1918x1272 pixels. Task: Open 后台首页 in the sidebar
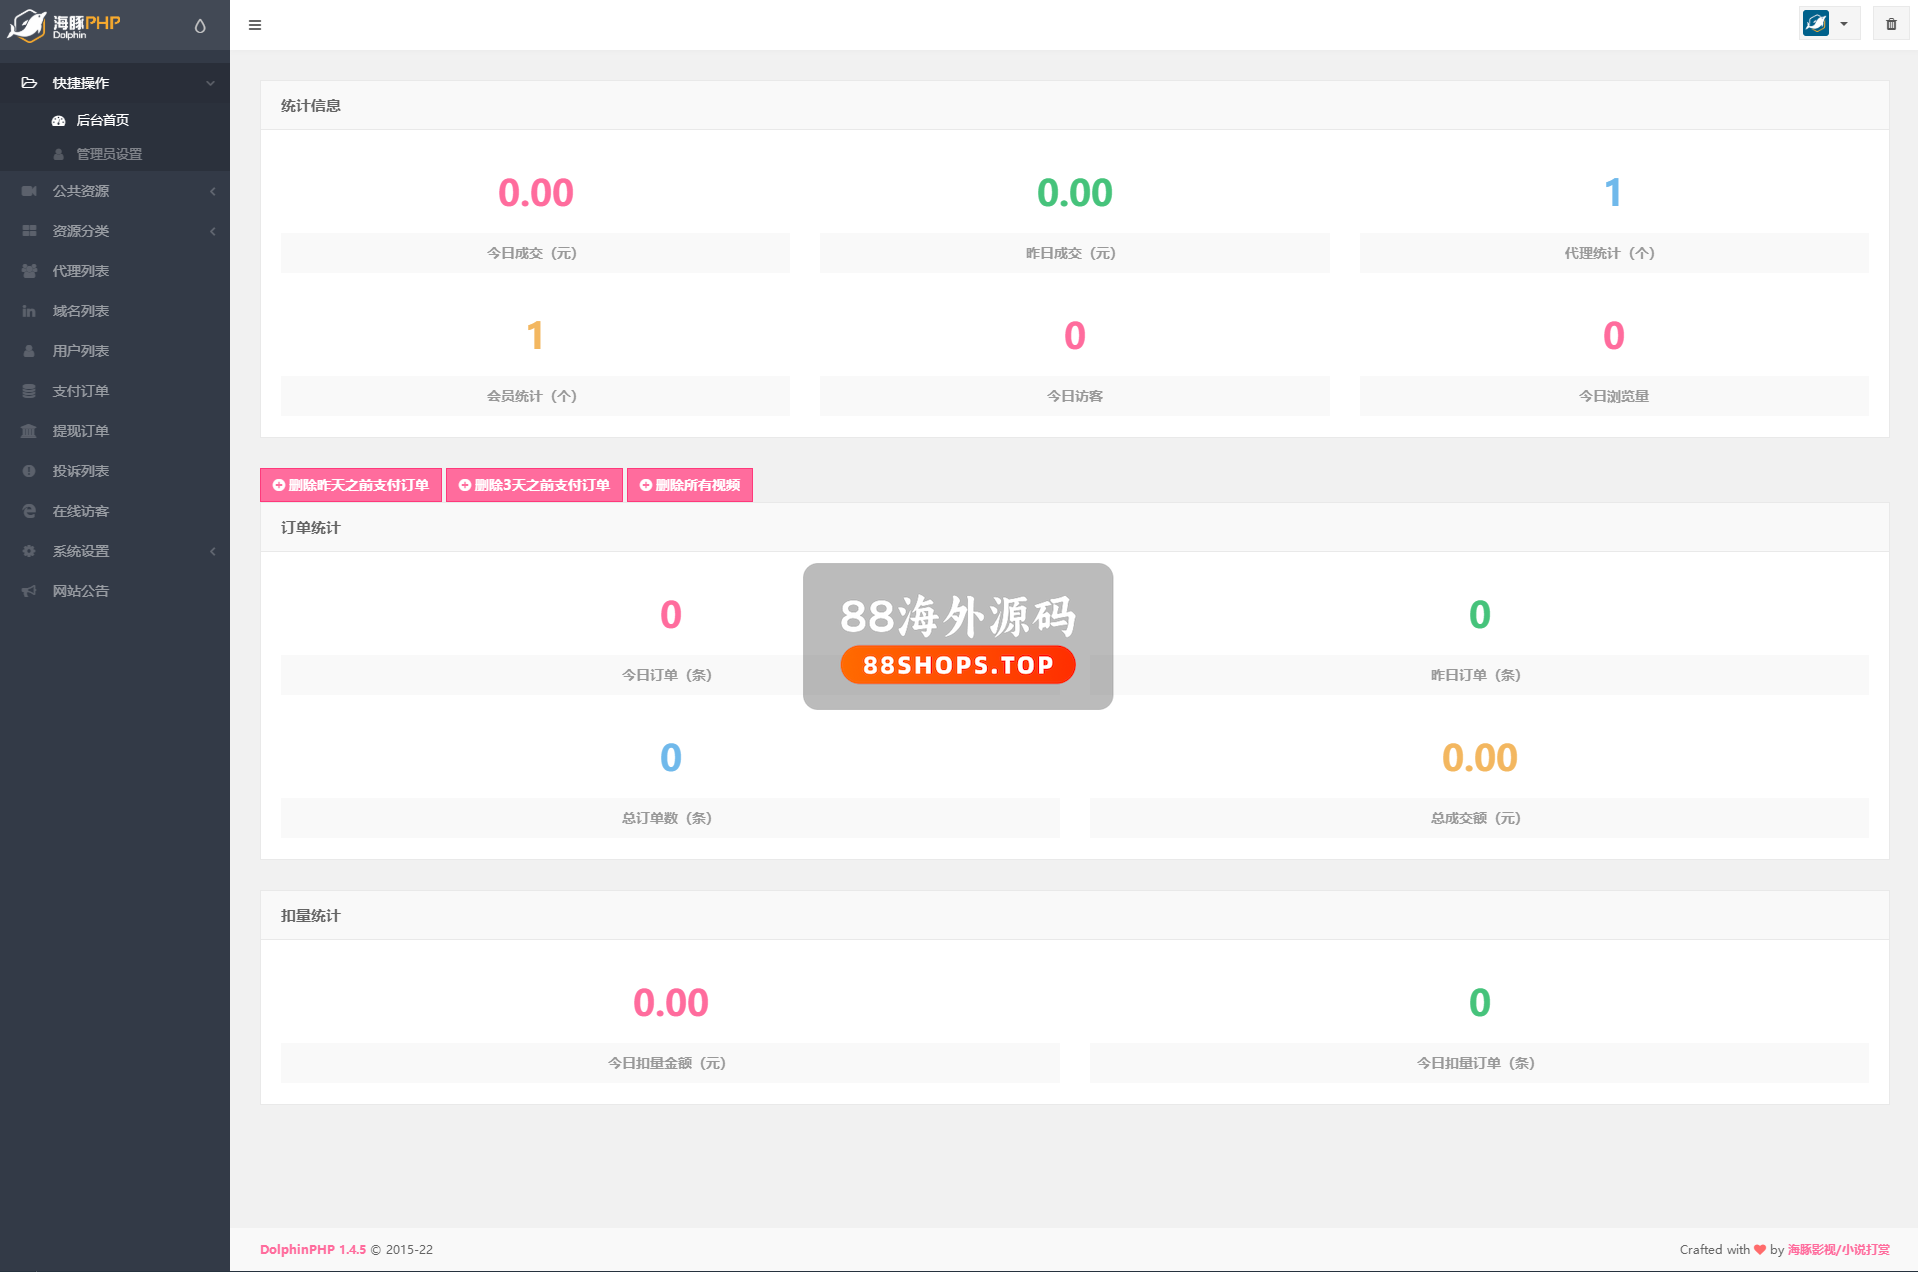pyautogui.click(x=103, y=120)
